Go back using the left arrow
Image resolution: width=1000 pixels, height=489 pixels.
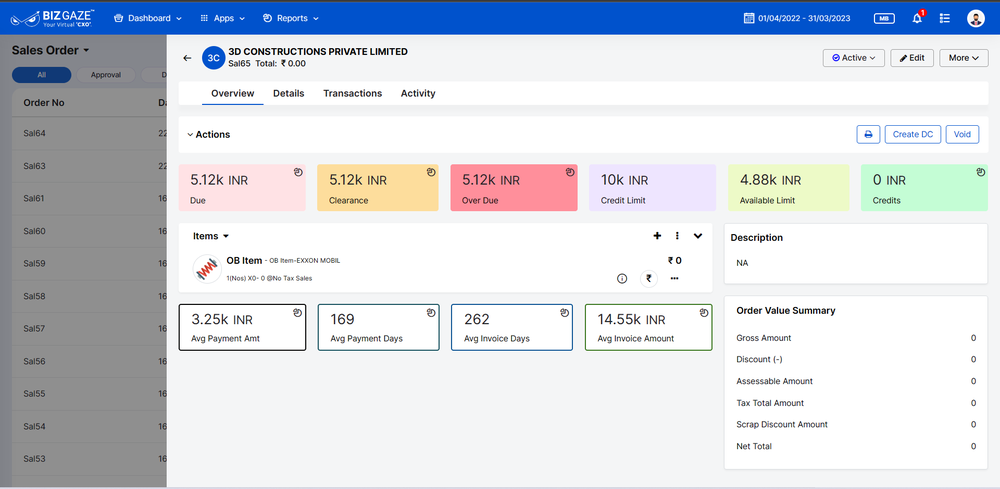187,58
